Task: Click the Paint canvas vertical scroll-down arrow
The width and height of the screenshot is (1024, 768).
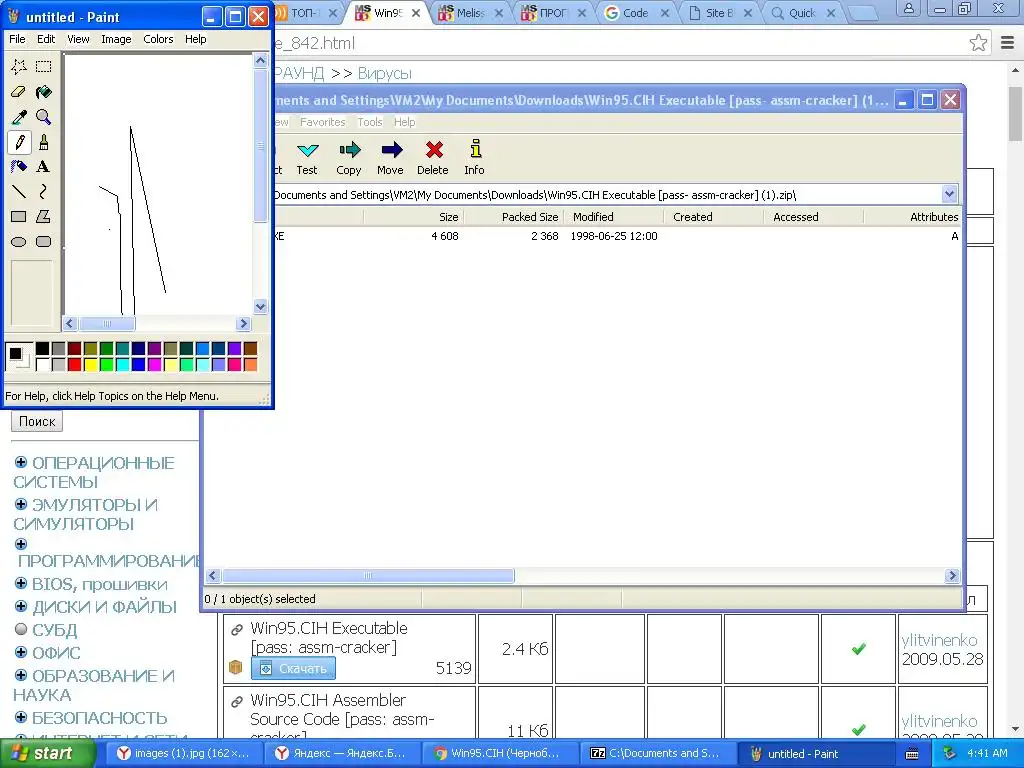Action: (x=261, y=306)
